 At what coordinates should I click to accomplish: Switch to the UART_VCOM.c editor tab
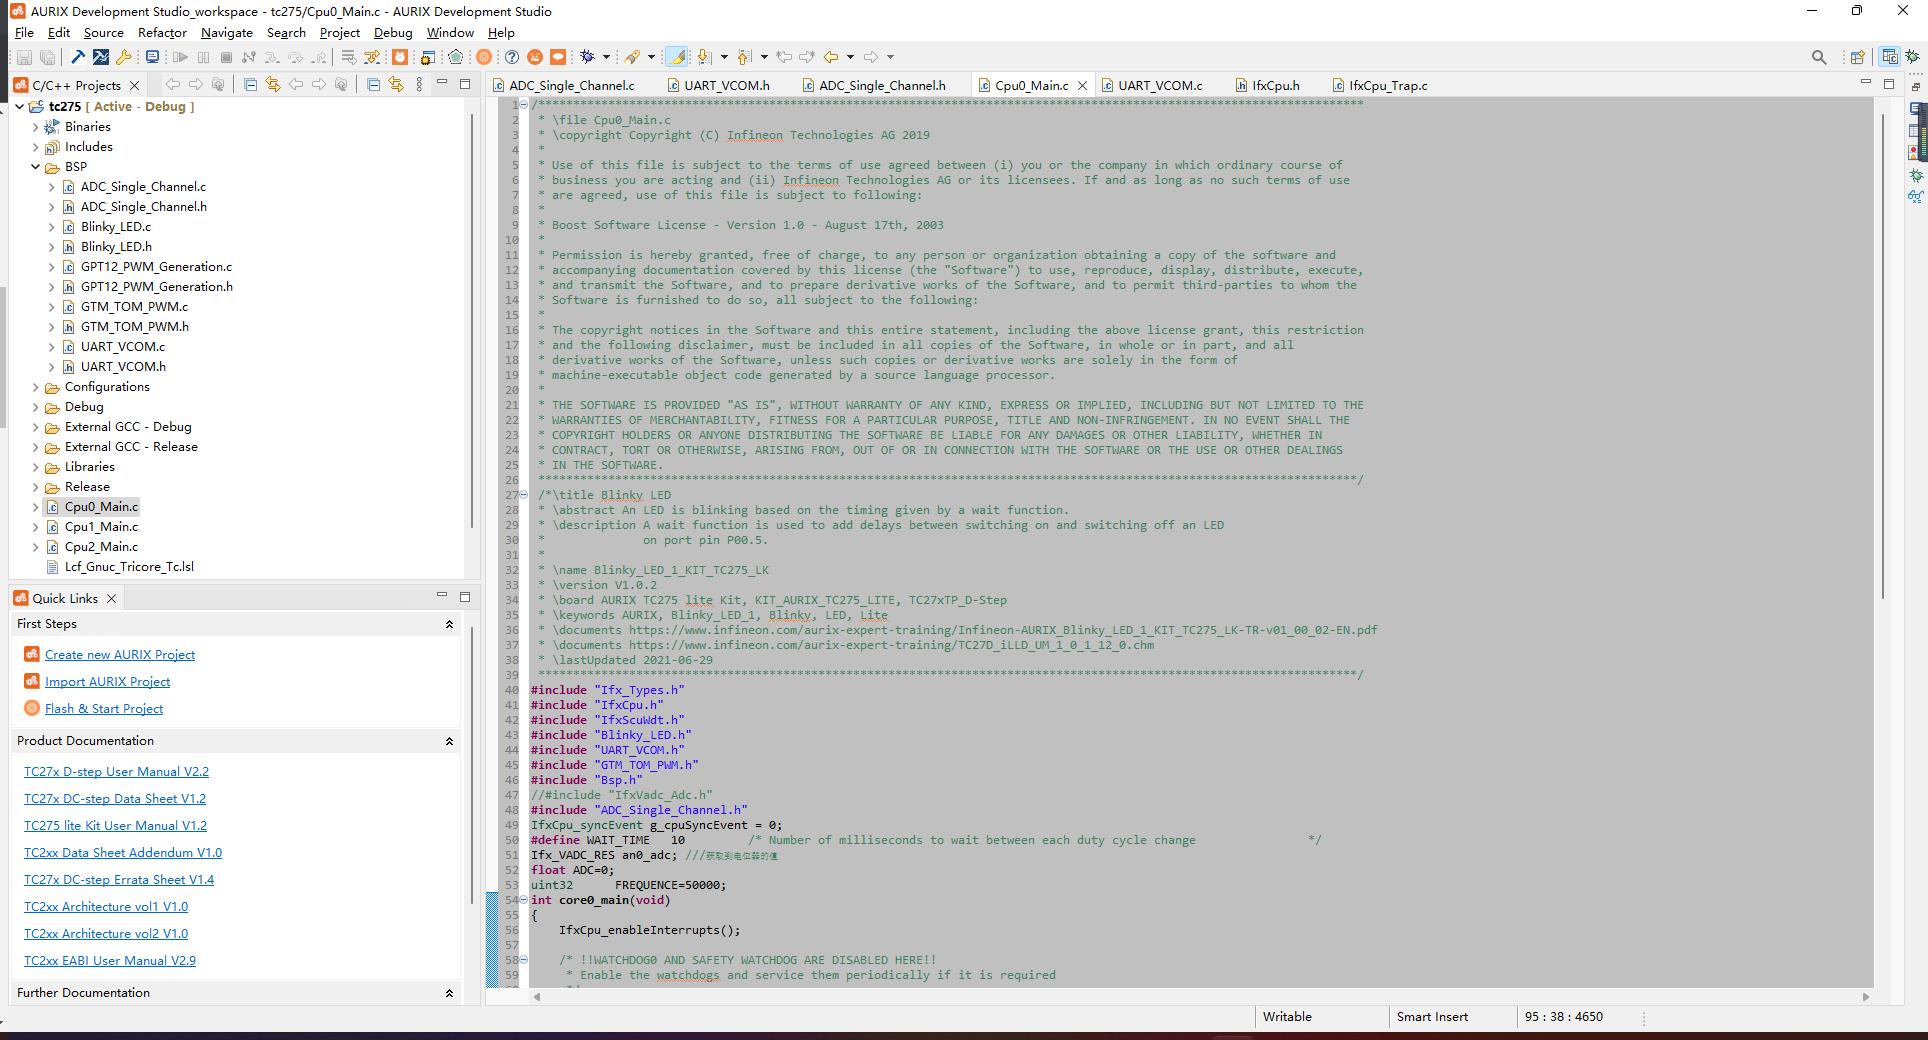tap(1152, 85)
